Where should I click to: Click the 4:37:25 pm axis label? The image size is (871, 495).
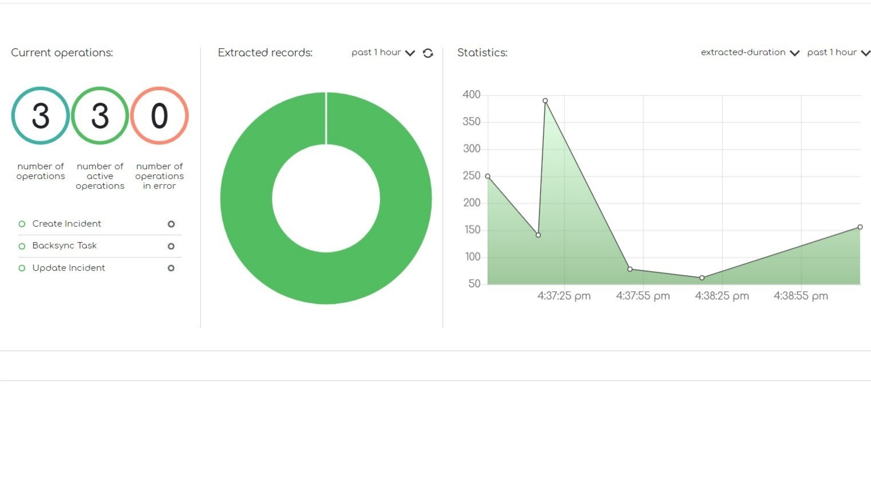click(x=564, y=296)
